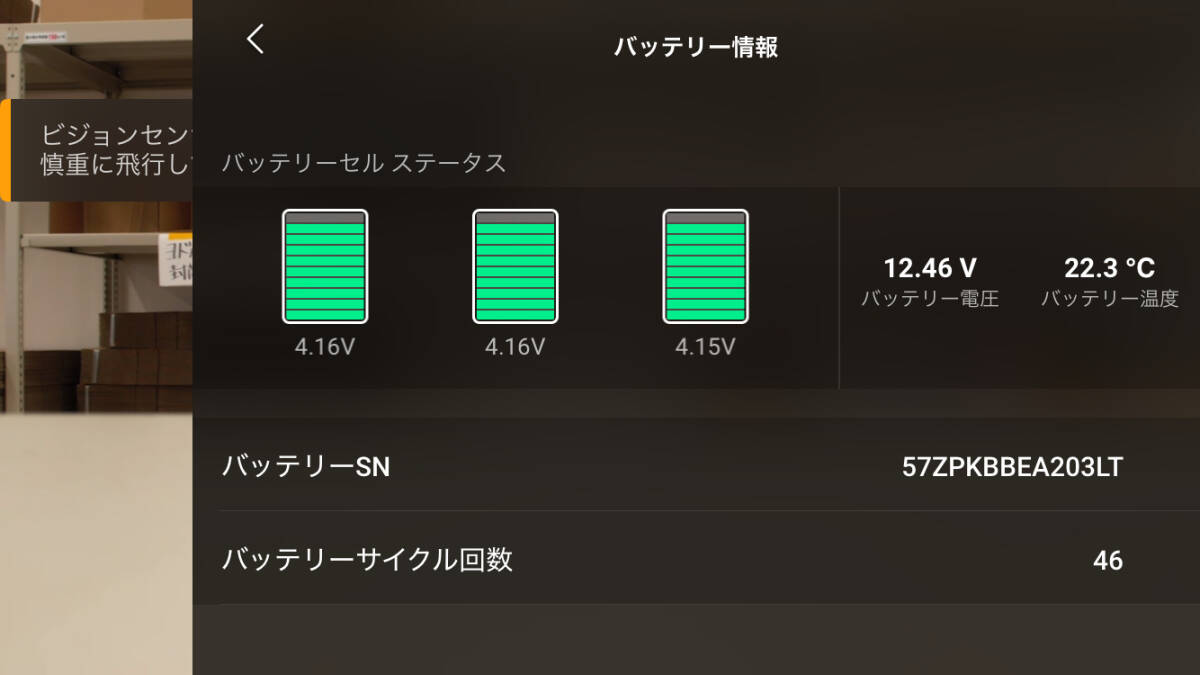Tap the back chevron to exit battery info

[255, 40]
